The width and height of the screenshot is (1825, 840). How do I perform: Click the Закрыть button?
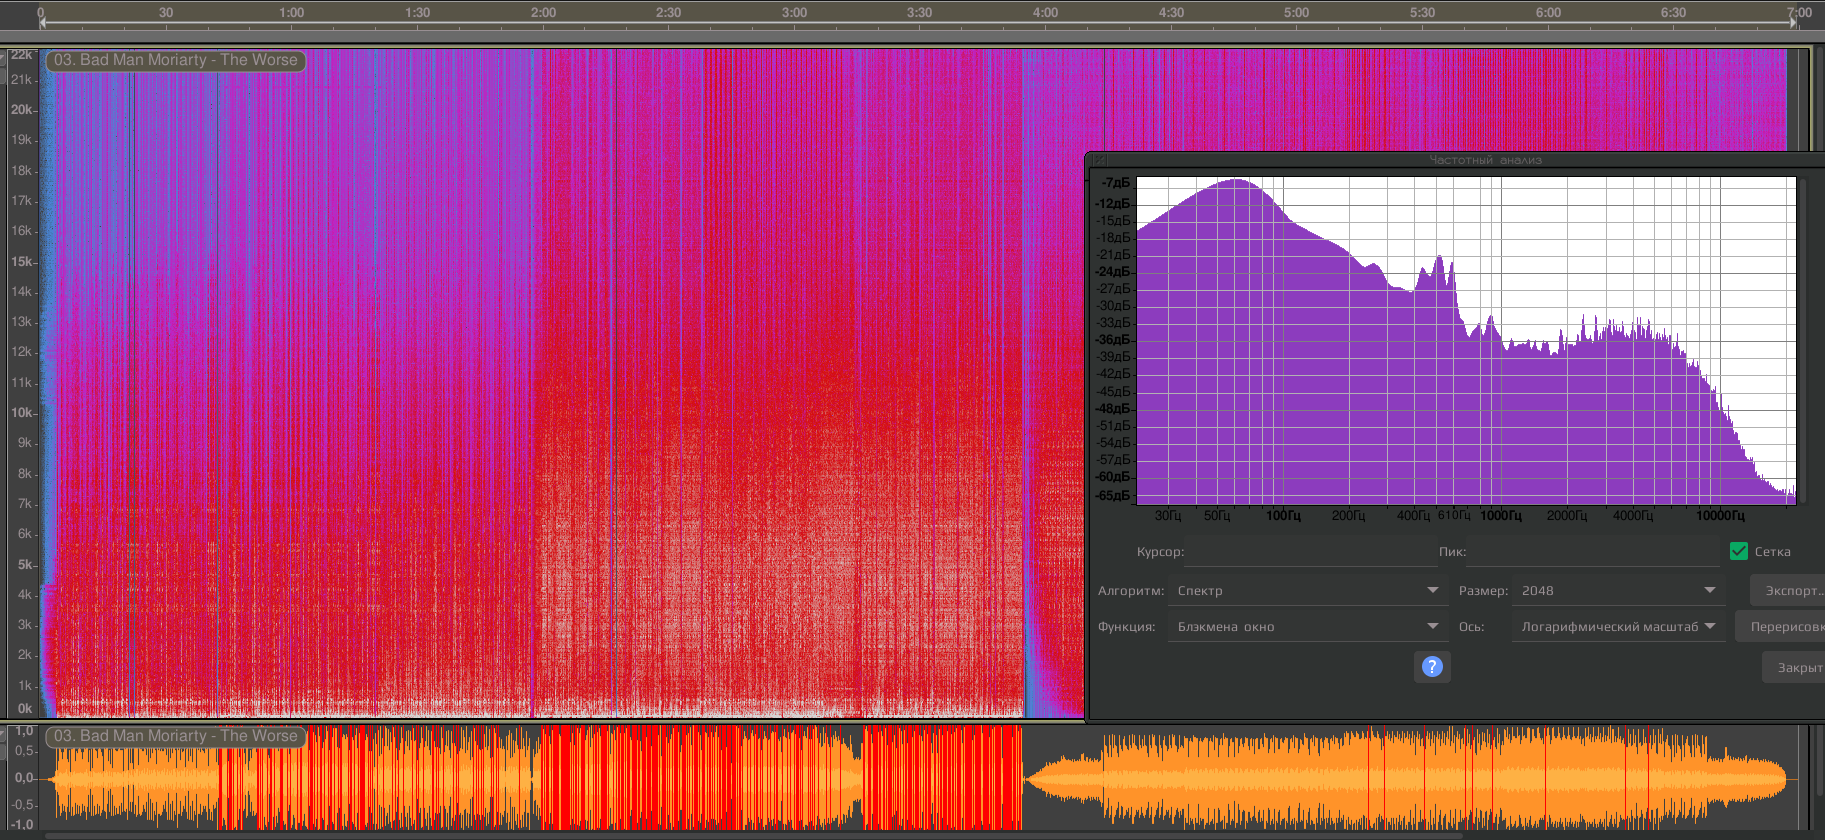[x=1795, y=667]
